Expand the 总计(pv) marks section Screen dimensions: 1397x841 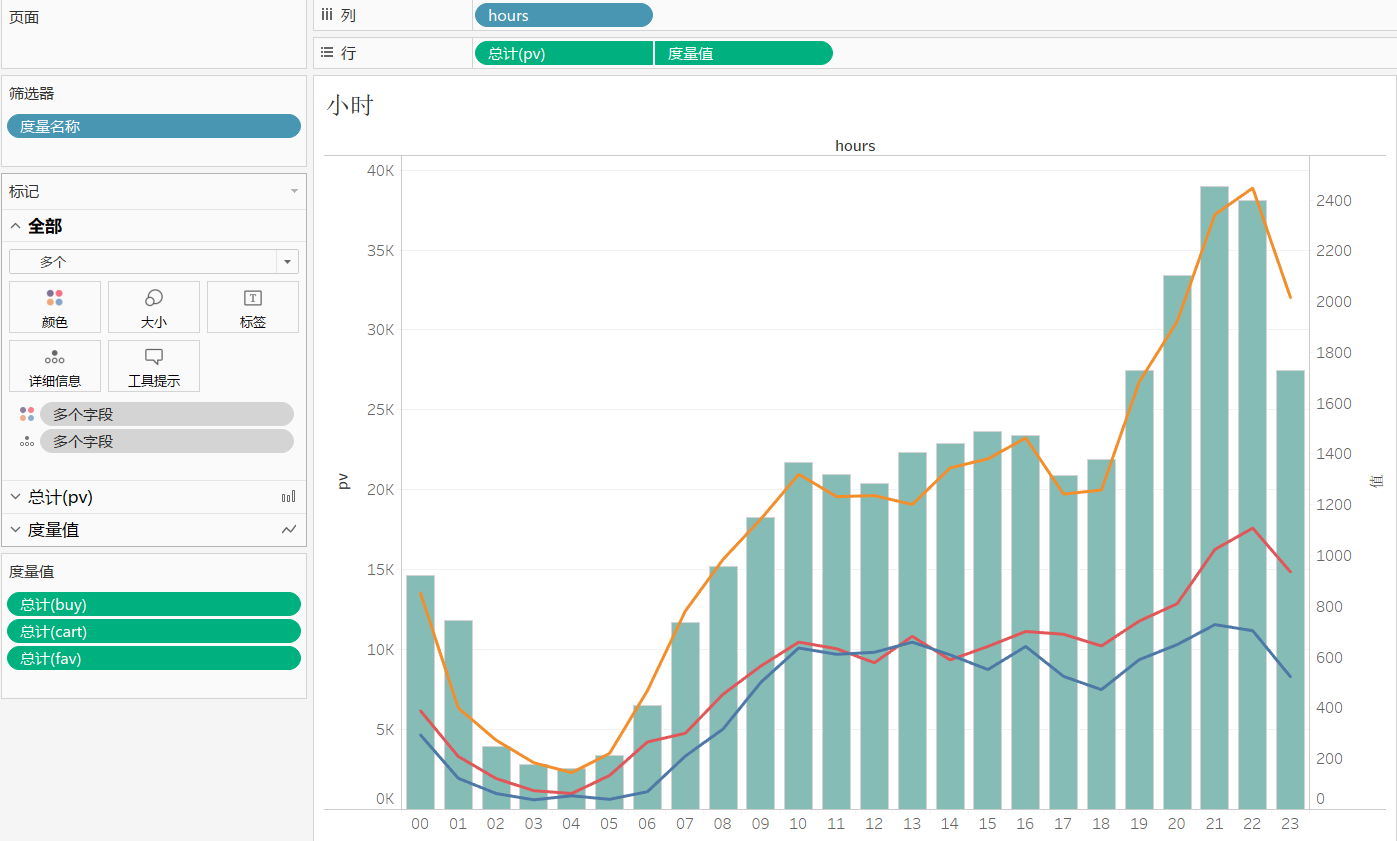pyautogui.click(x=16, y=497)
